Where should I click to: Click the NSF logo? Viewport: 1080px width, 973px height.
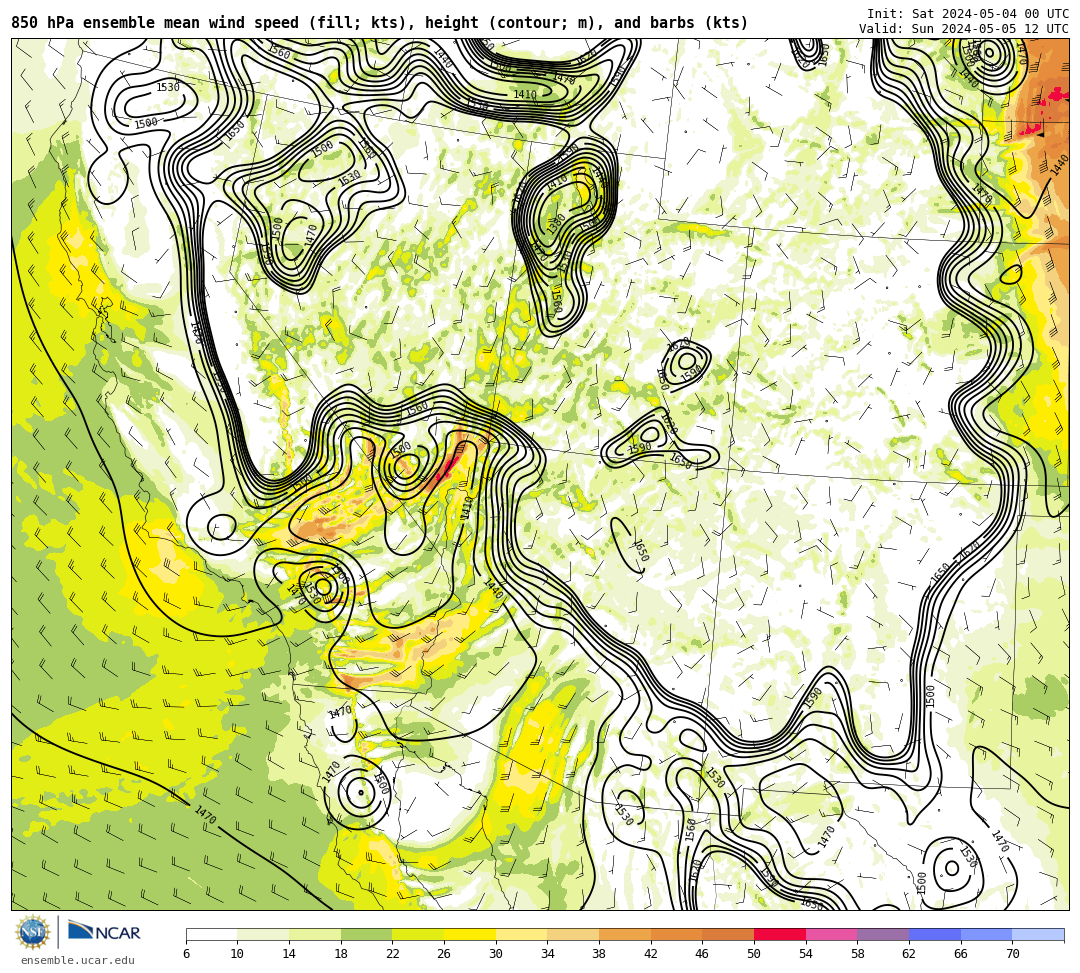(x=33, y=933)
